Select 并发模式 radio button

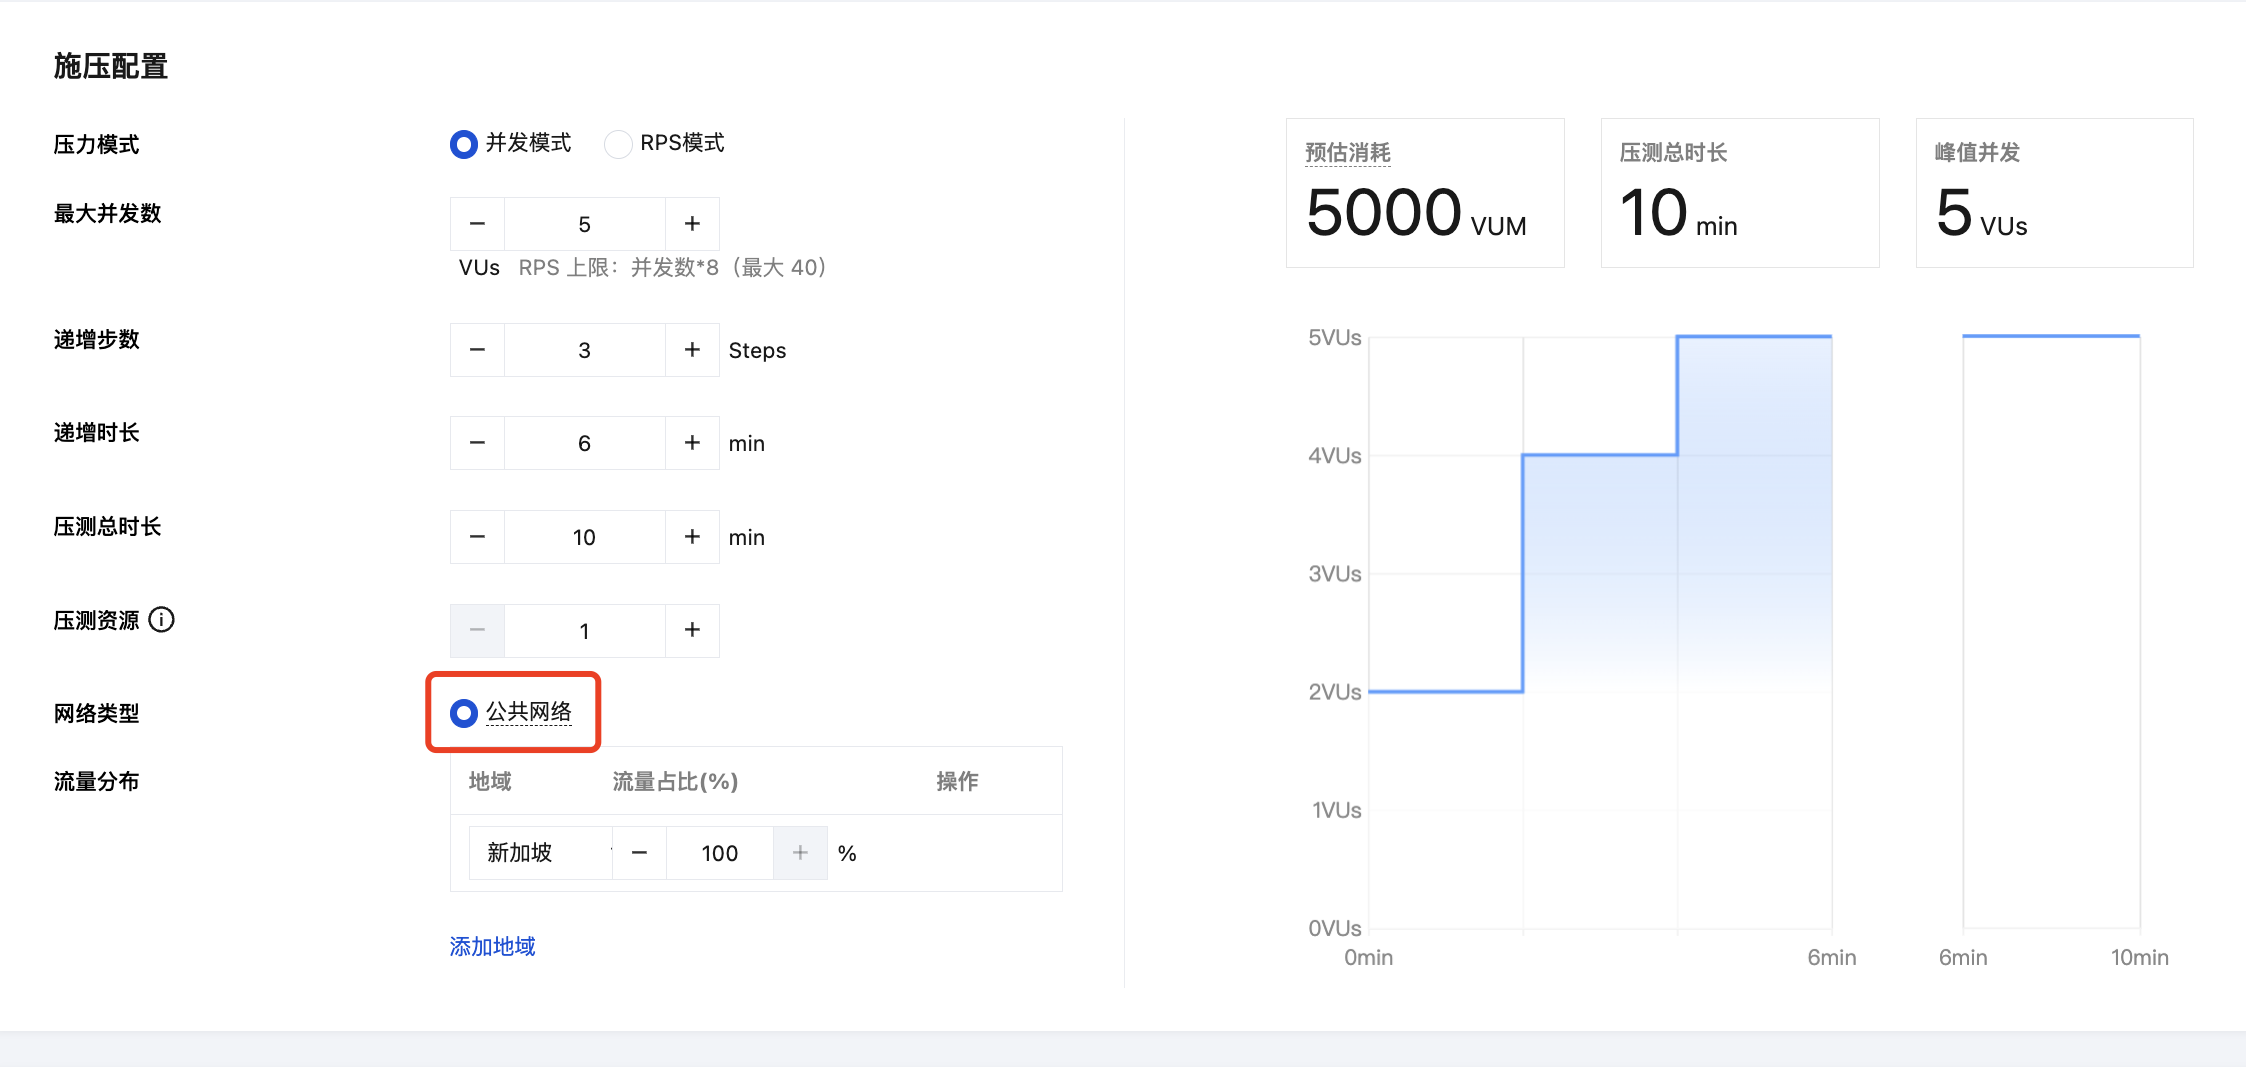point(464,144)
